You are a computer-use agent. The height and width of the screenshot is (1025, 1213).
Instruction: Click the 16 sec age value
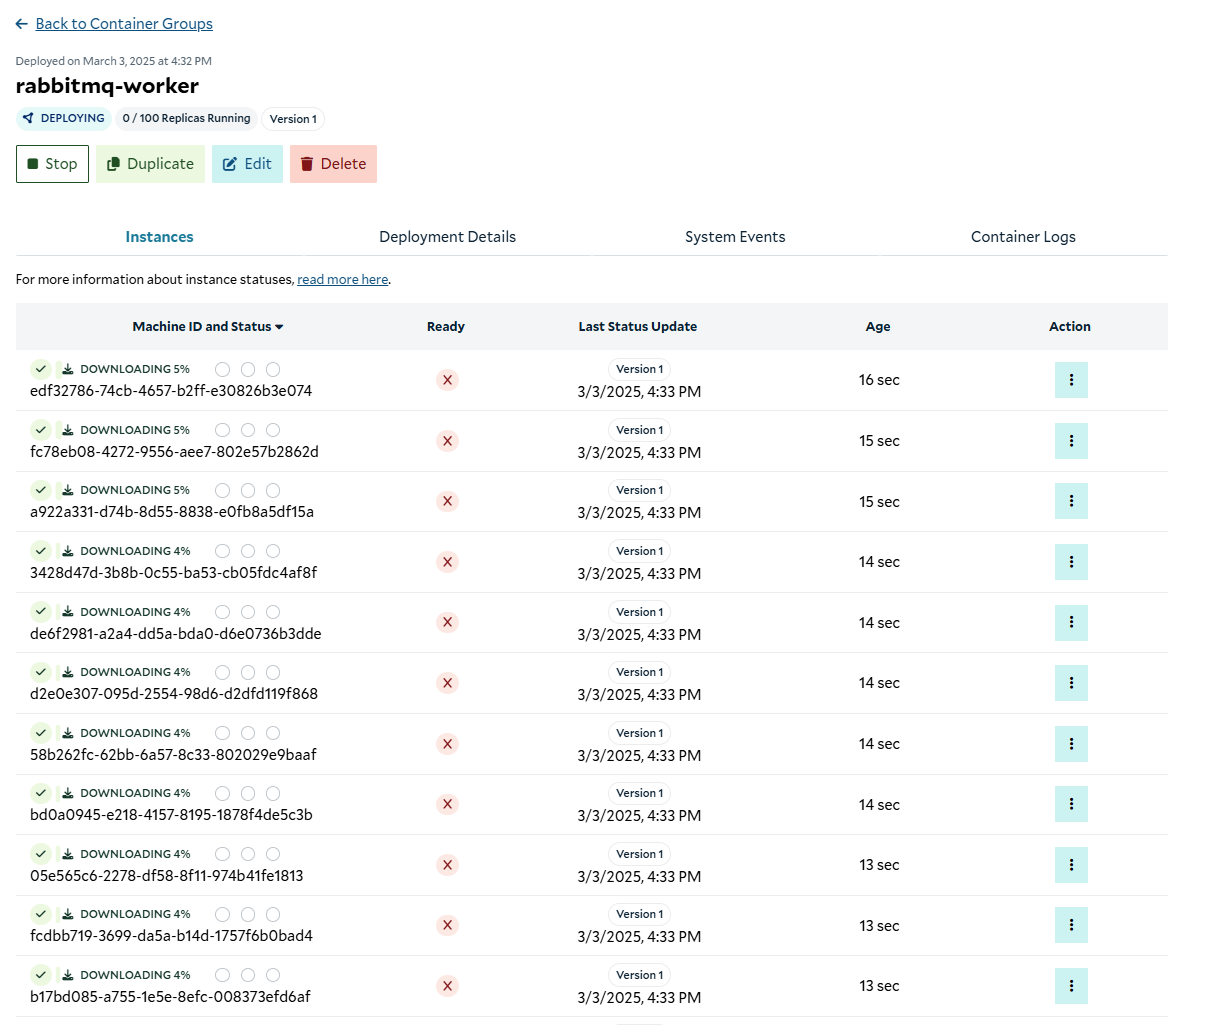(x=879, y=380)
